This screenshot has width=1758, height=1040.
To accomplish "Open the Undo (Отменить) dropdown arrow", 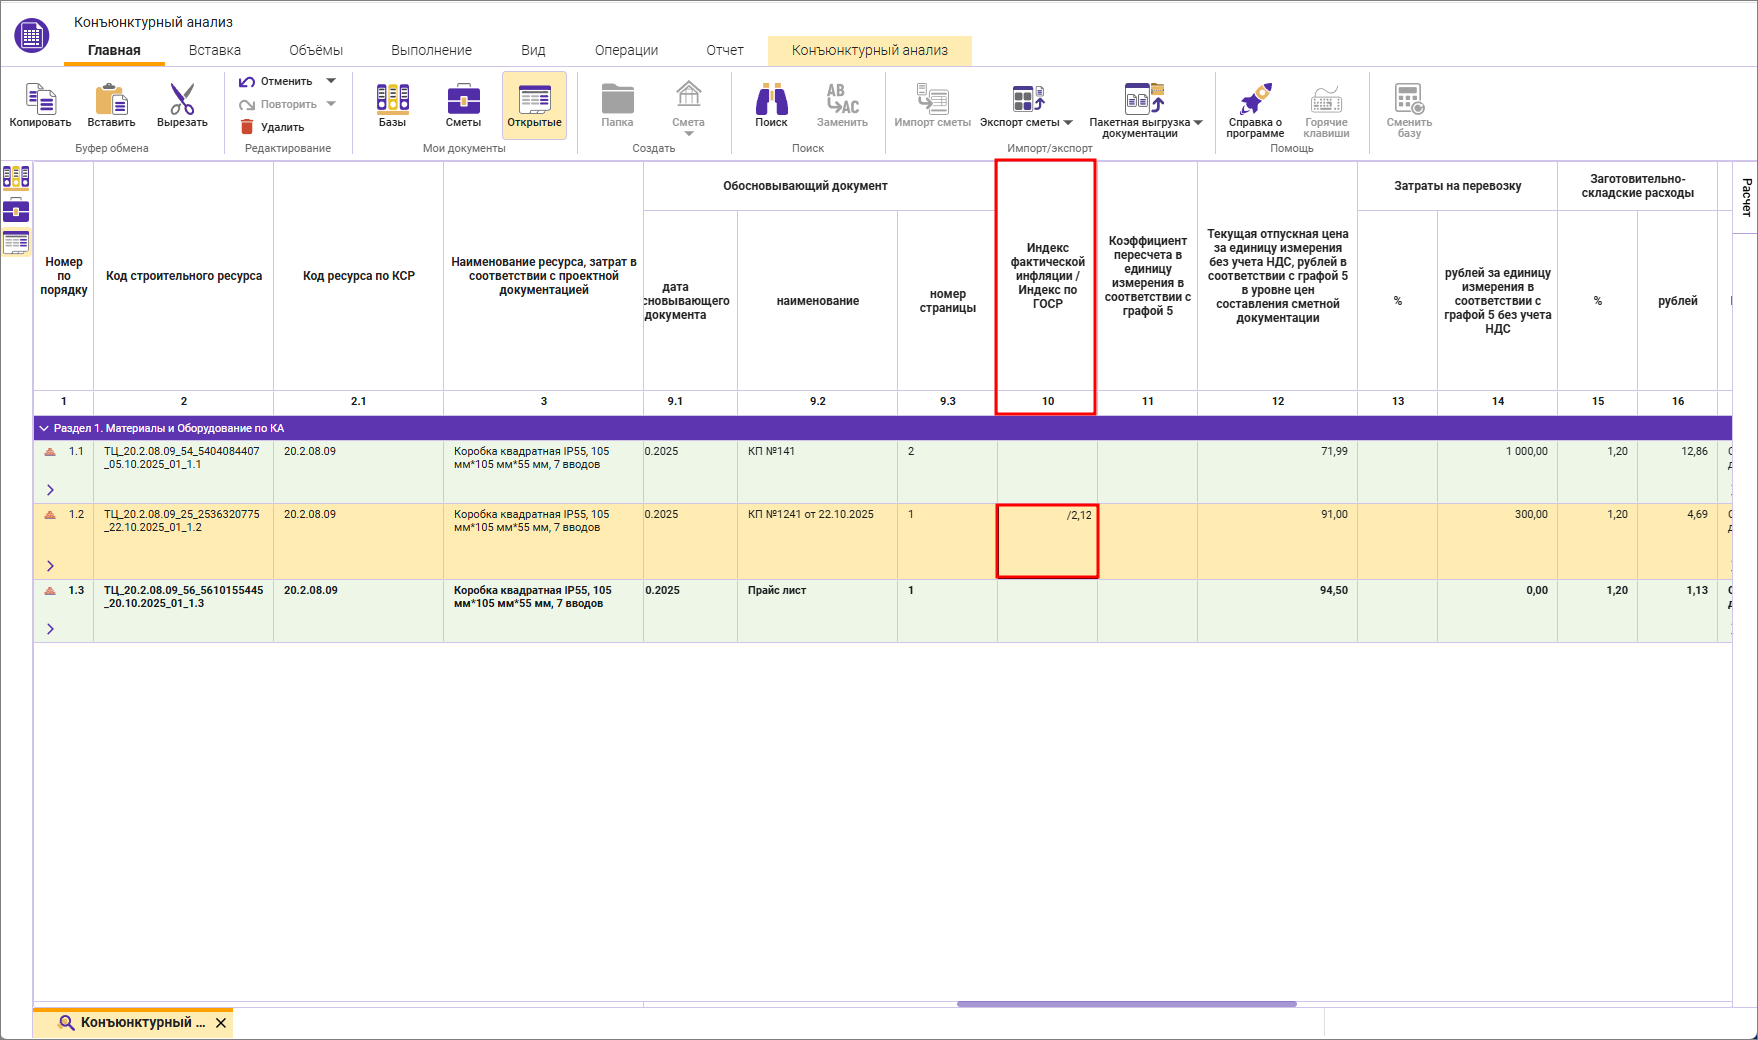I will click(x=331, y=81).
